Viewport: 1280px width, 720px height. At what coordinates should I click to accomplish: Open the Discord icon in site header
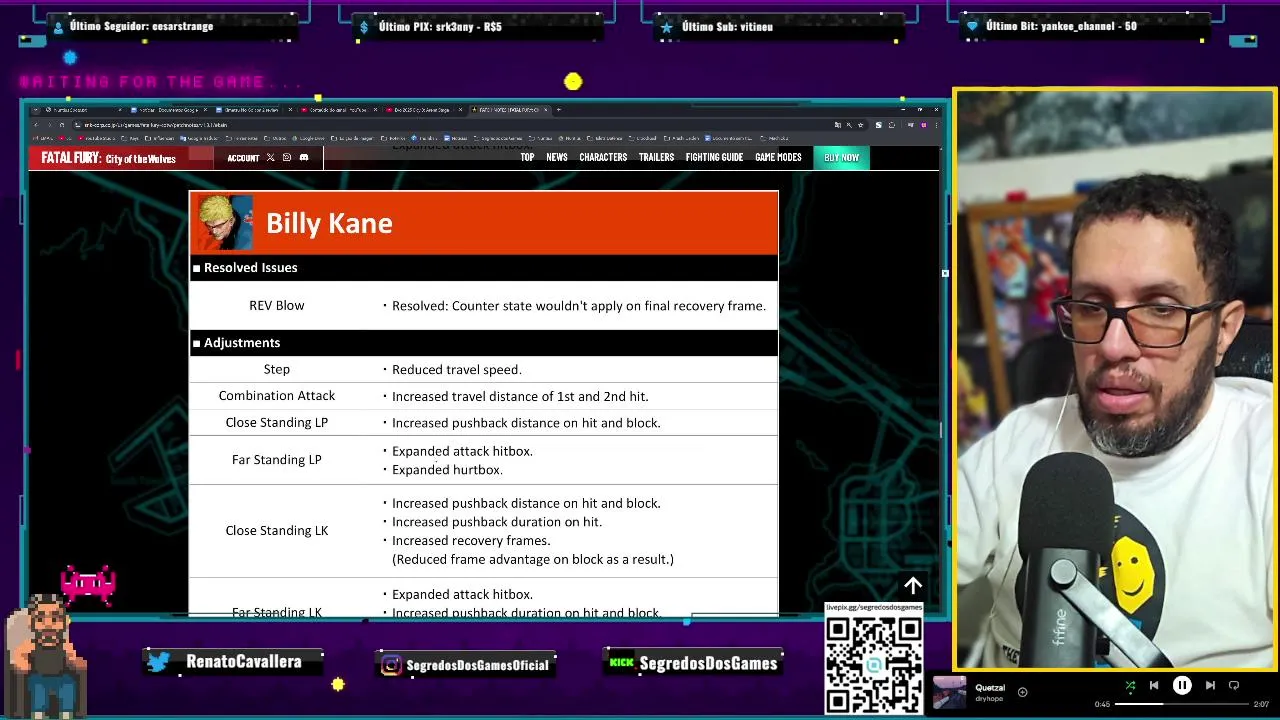pyautogui.click(x=304, y=158)
